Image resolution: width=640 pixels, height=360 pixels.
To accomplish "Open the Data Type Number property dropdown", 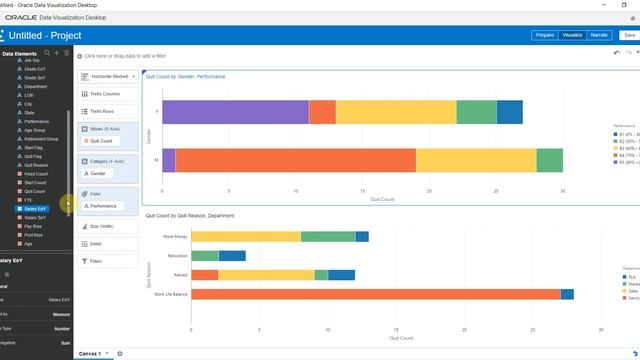I will [x=62, y=329].
